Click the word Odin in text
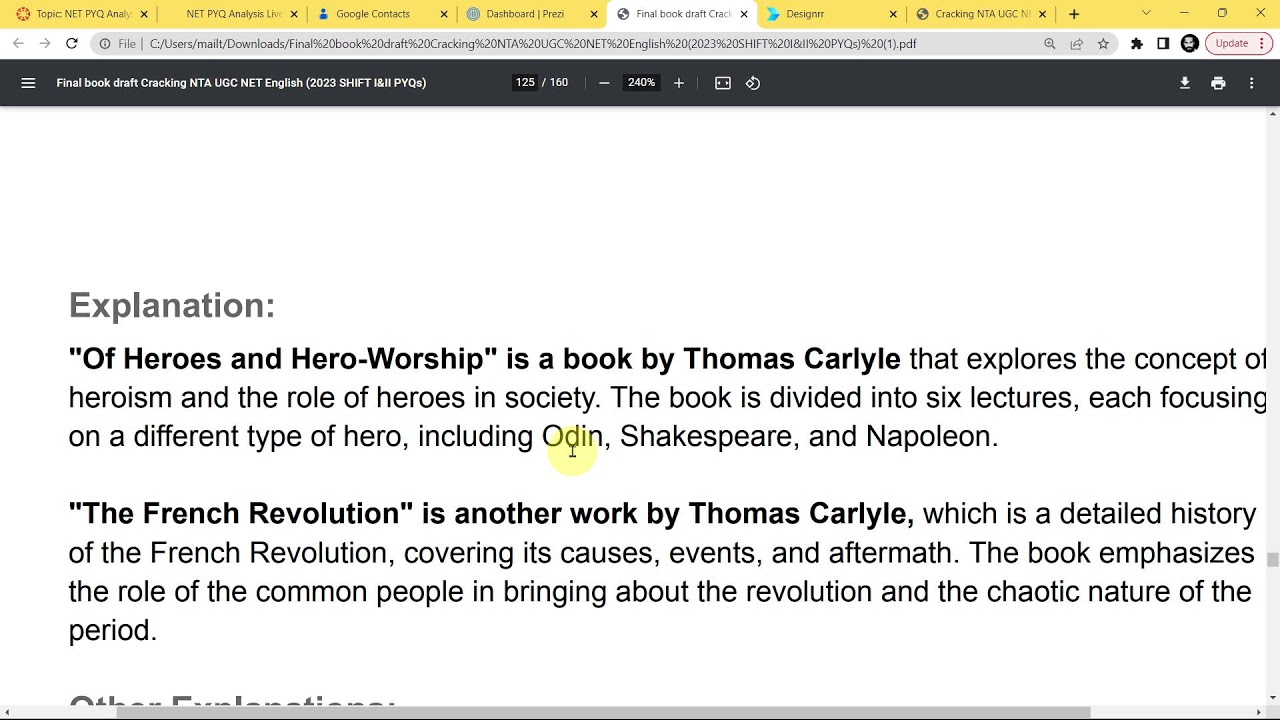The image size is (1280, 720). 572,436
